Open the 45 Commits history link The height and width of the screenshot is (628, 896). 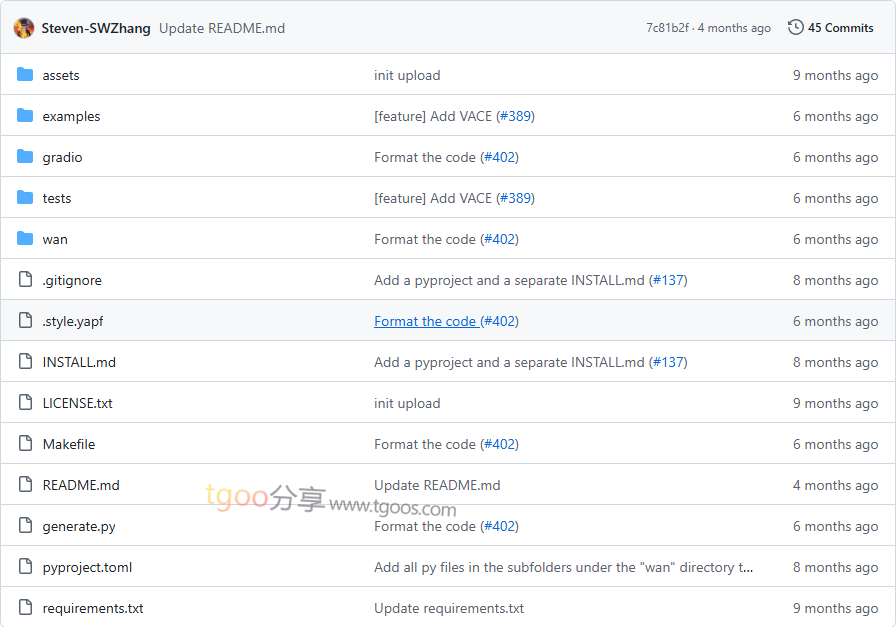point(840,28)
